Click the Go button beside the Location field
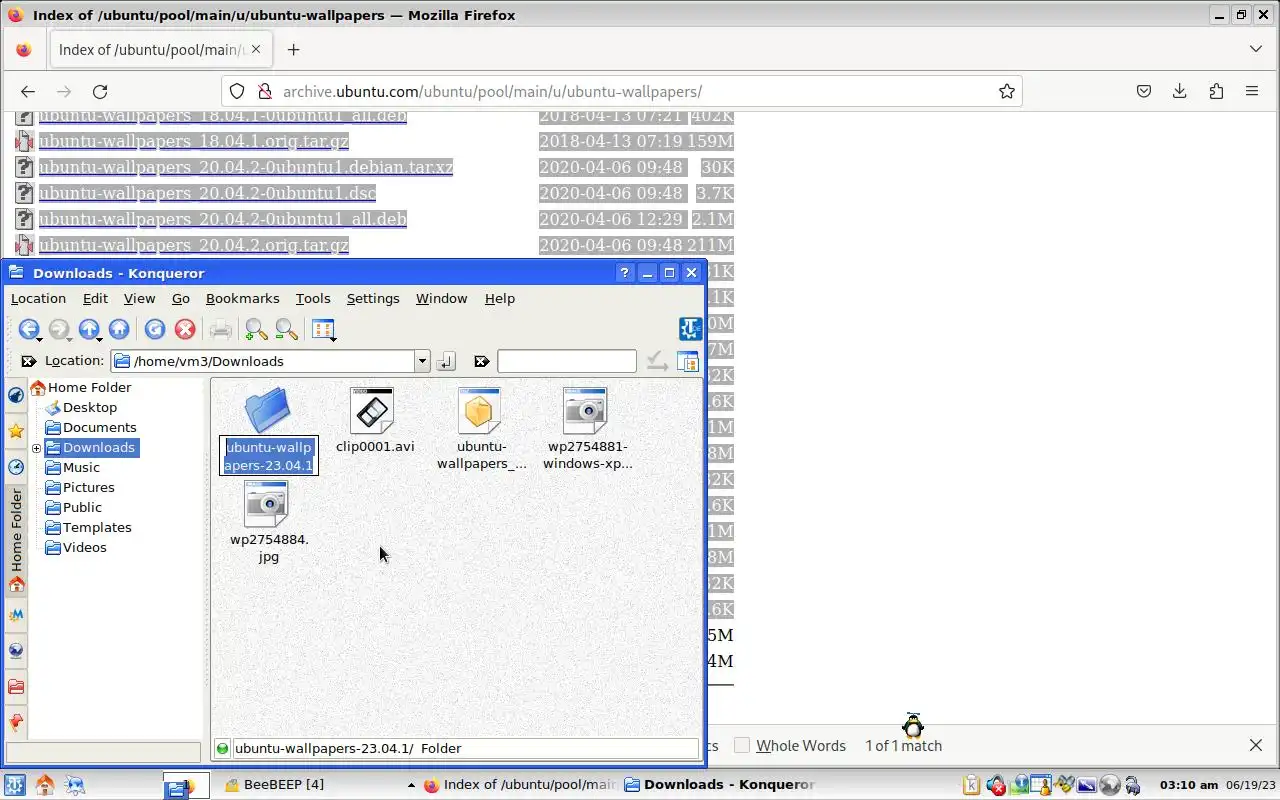 446,361
